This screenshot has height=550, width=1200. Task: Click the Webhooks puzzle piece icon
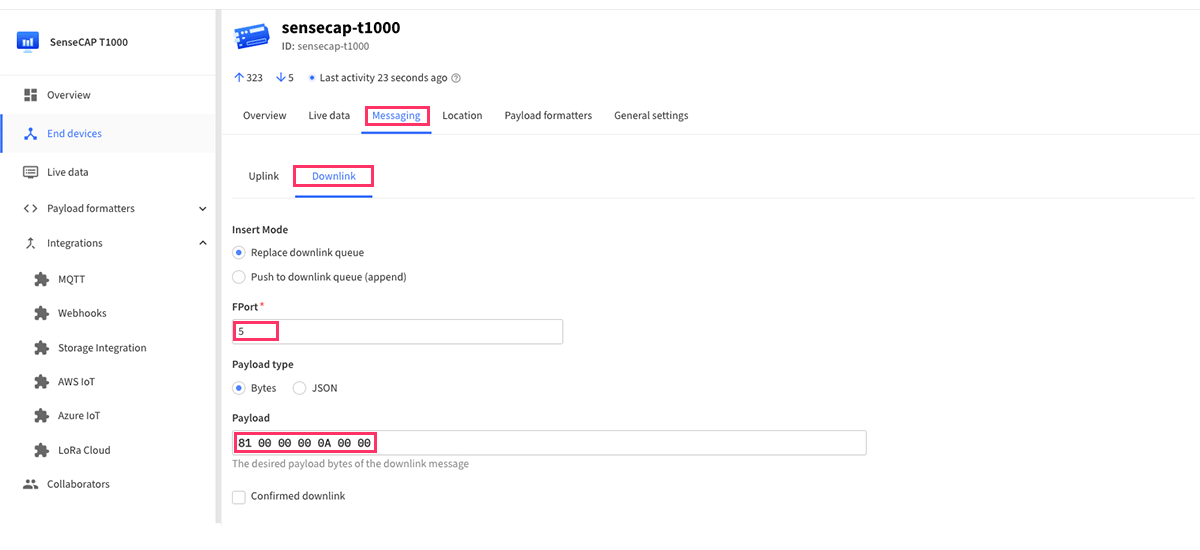pos(41,313)
